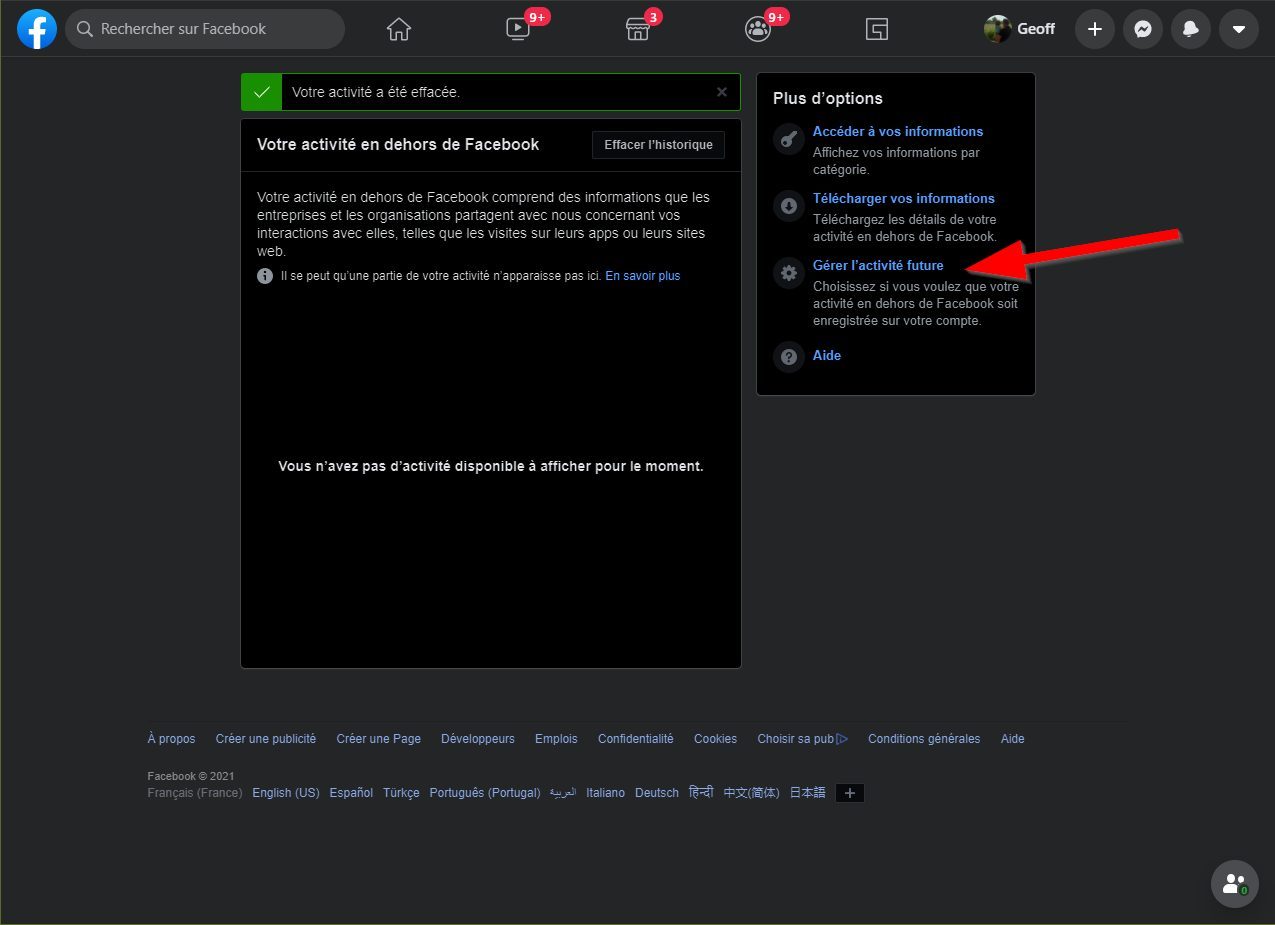Switch language to English (US)
Screen dimensions: 1275x925
pos(286,793)
